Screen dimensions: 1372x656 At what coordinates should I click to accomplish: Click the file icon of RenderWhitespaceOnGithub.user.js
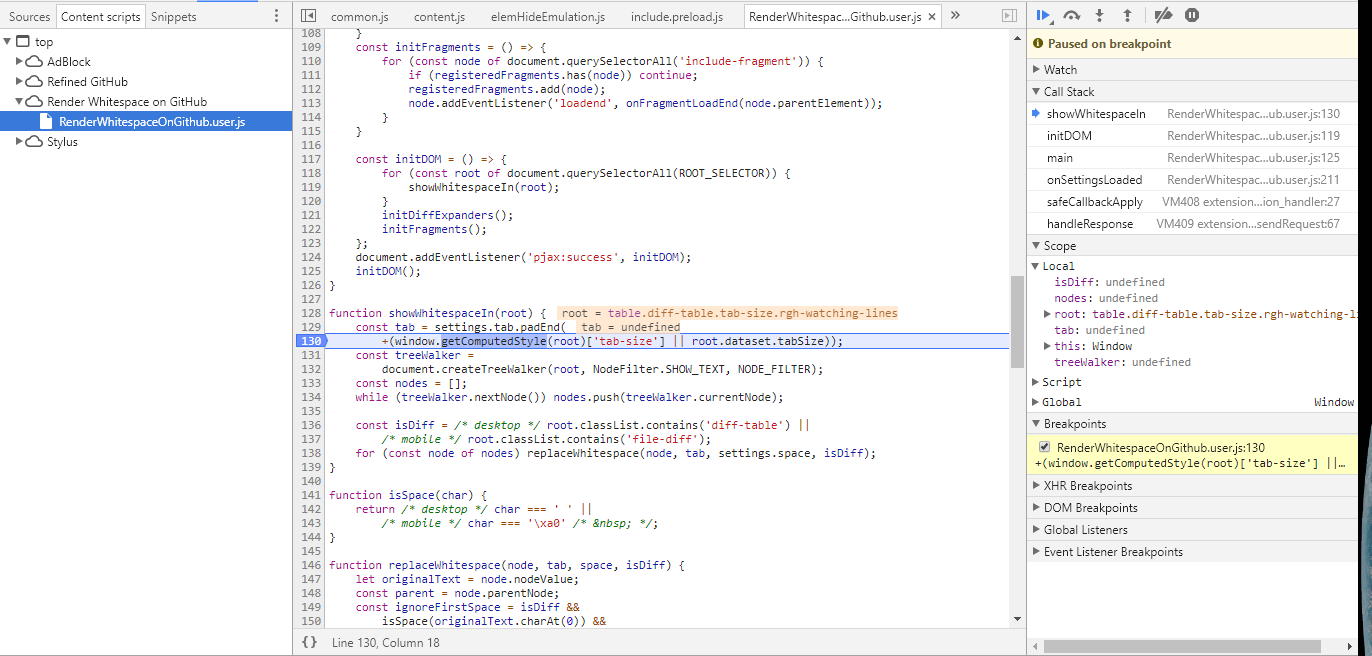[x=47, y=122]
